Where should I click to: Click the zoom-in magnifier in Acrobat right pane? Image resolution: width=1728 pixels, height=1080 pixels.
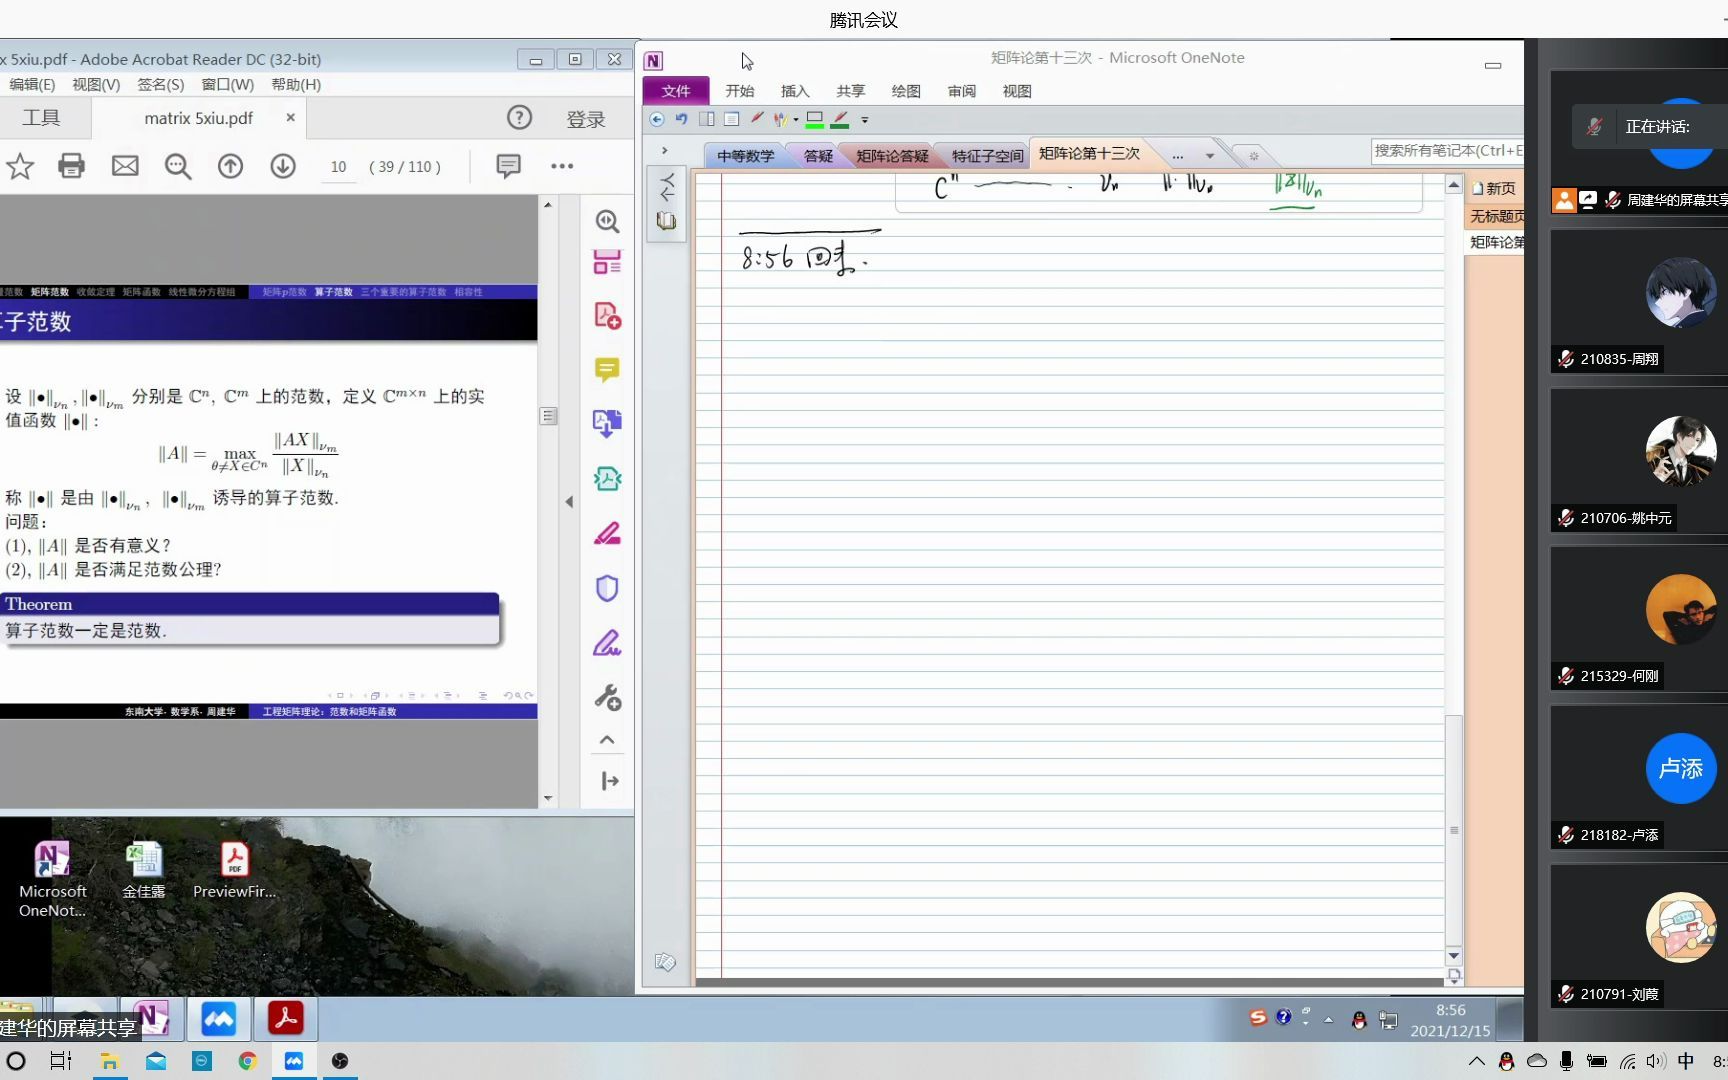pos(607,221)
